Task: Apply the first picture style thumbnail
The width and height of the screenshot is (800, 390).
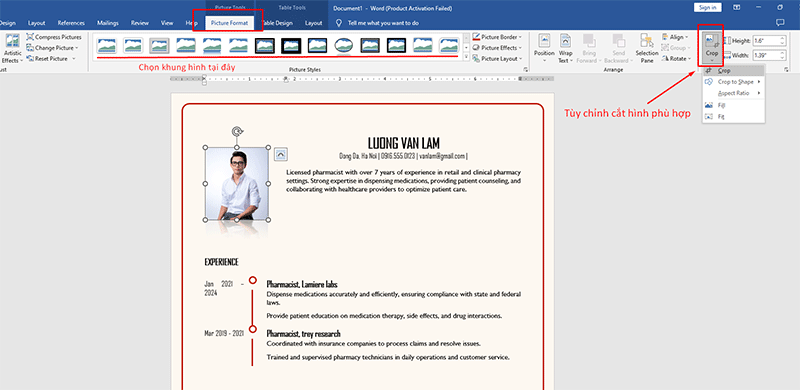Action: click(x=107, y=45)
